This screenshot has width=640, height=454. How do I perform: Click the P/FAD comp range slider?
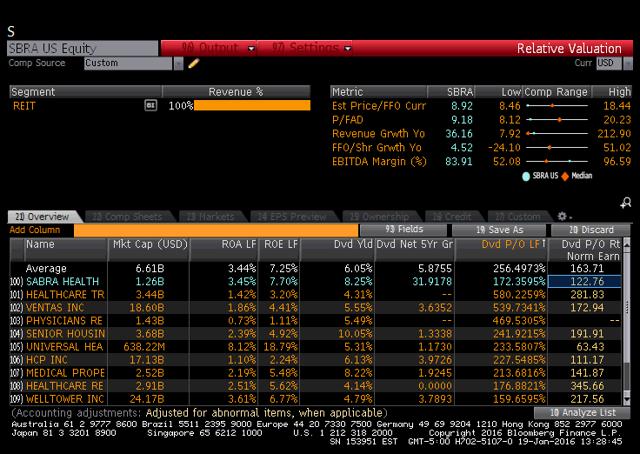click(x=557, y=120)
